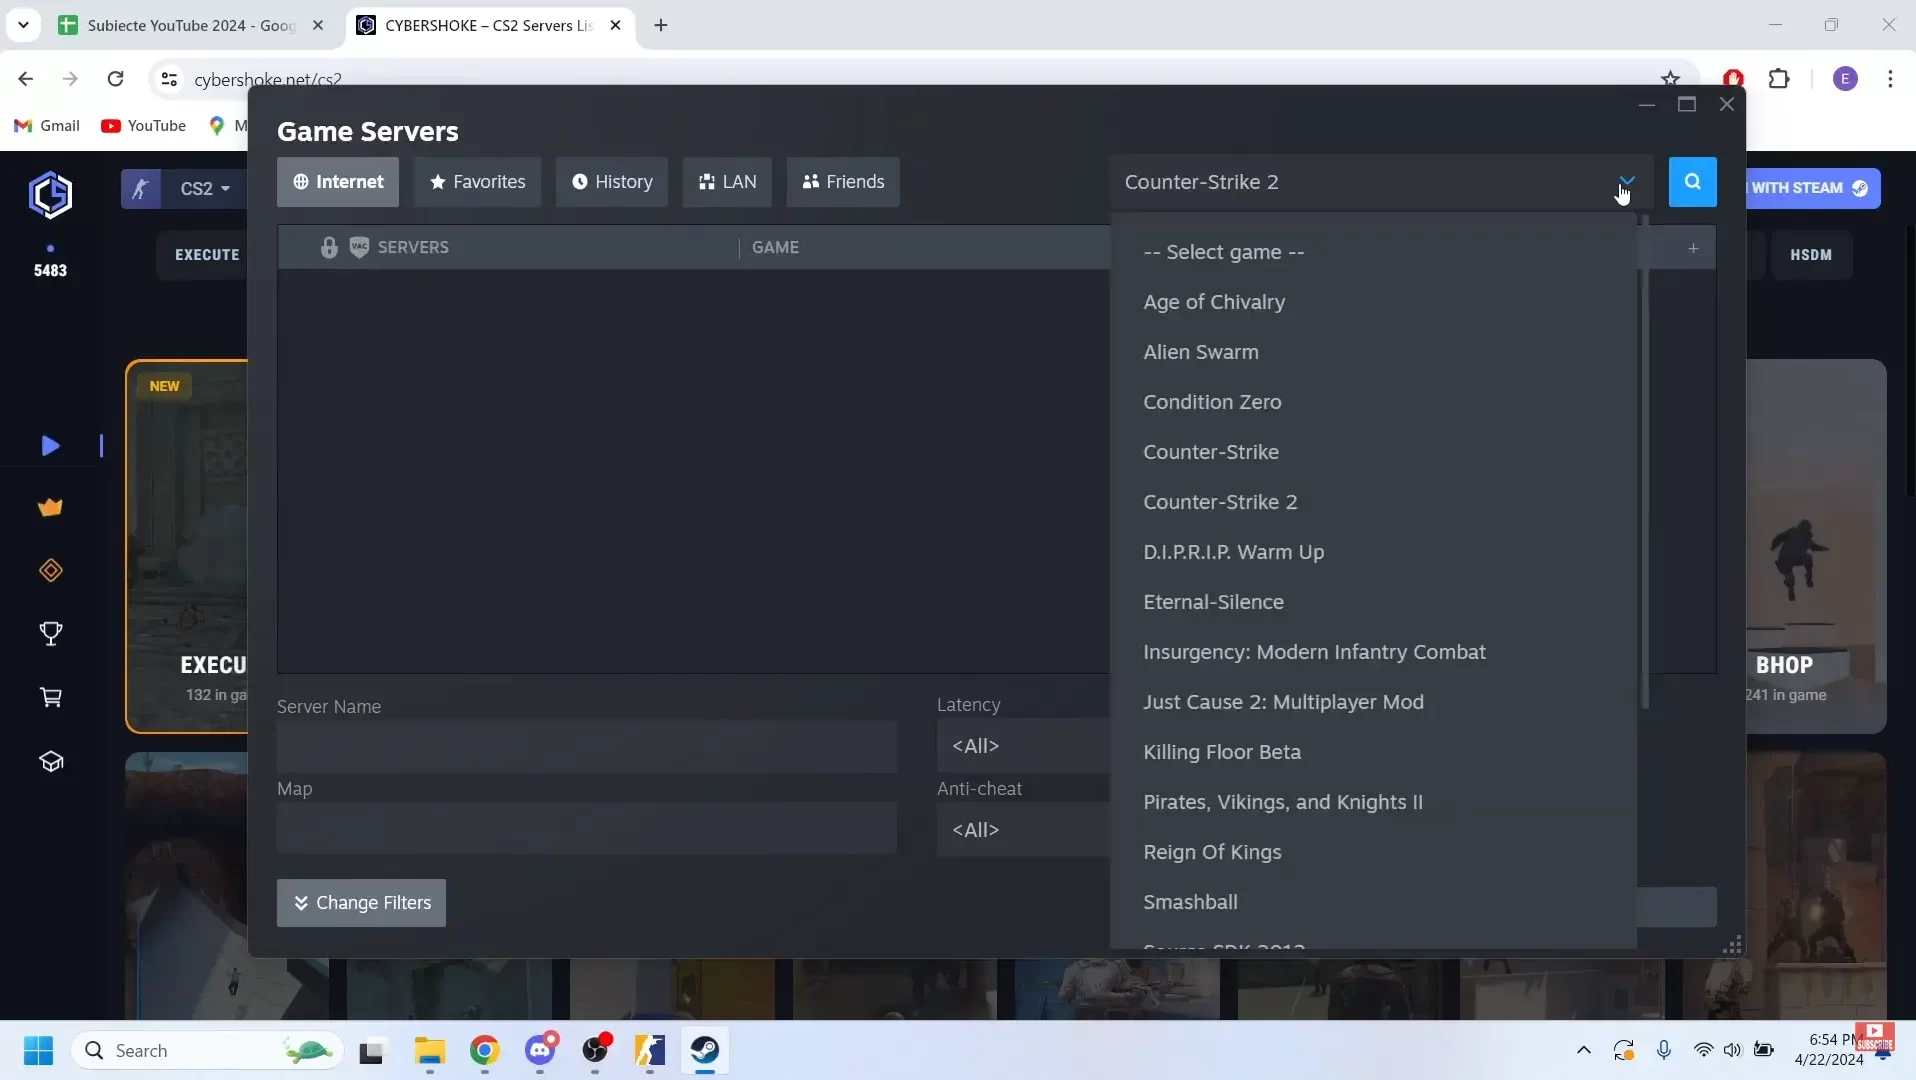Select Insurgency: Modern Infantry Combat
This screenshot has width=1916, height=1080.
coord(1372,652)
